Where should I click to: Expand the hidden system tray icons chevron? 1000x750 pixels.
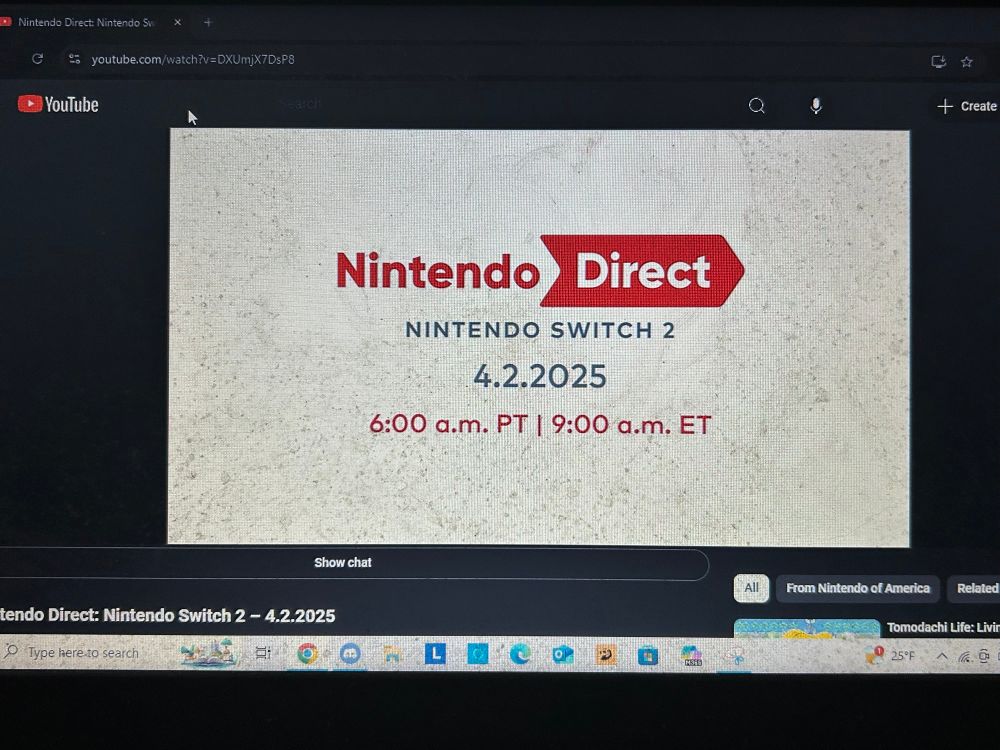[x=941, y=656]
